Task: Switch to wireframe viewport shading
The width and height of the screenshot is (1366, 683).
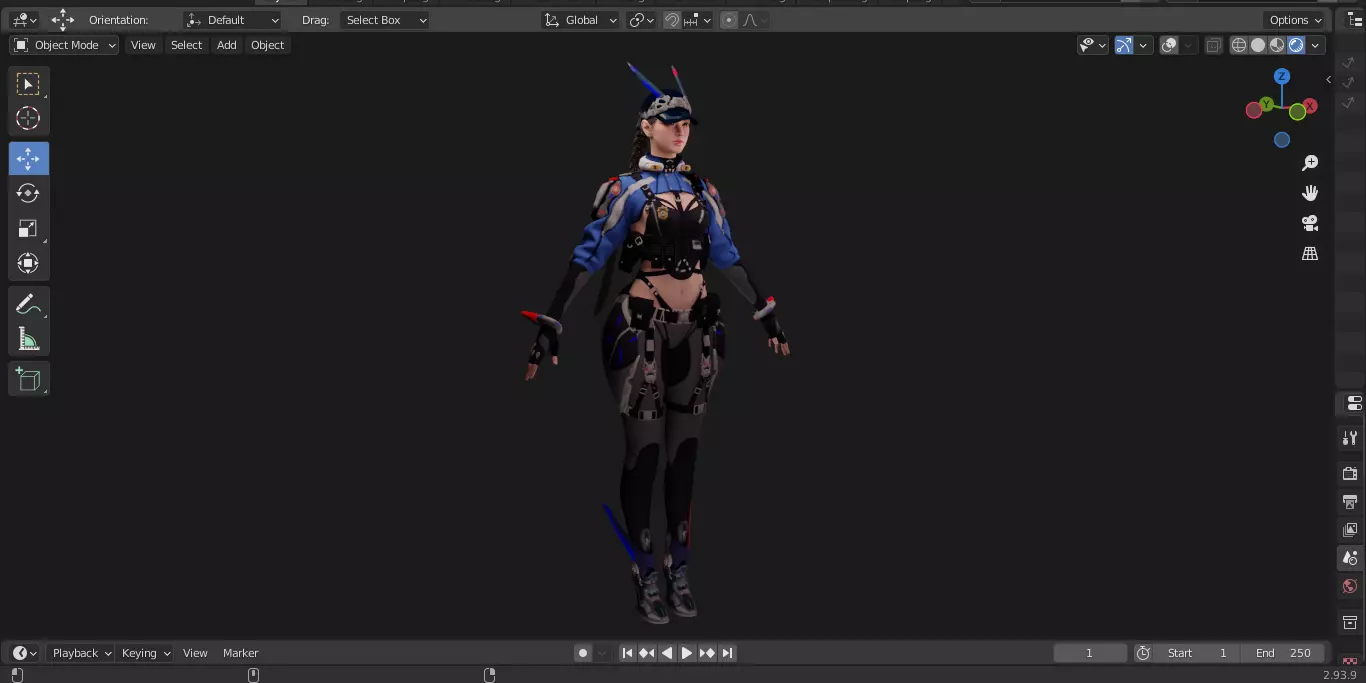Action: [x=1239, y=45]
